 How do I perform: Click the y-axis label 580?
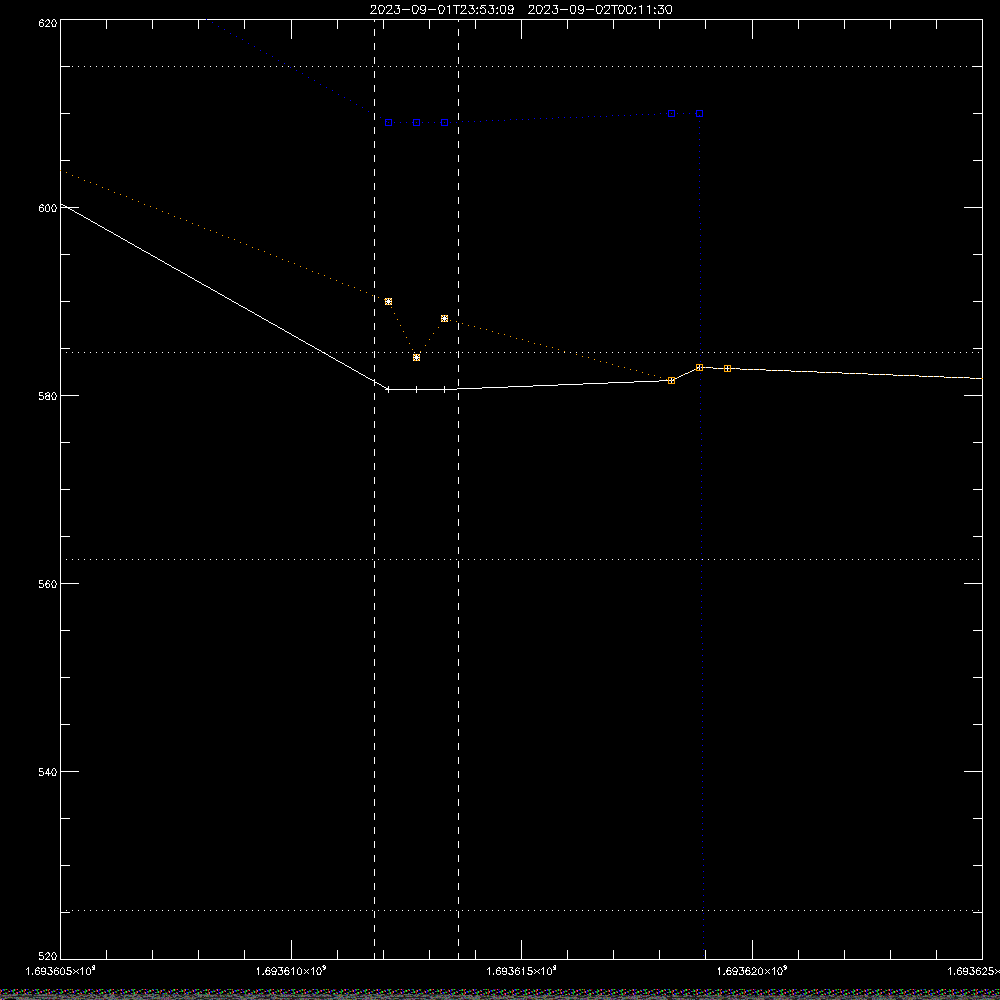click(x=48, y=396)
